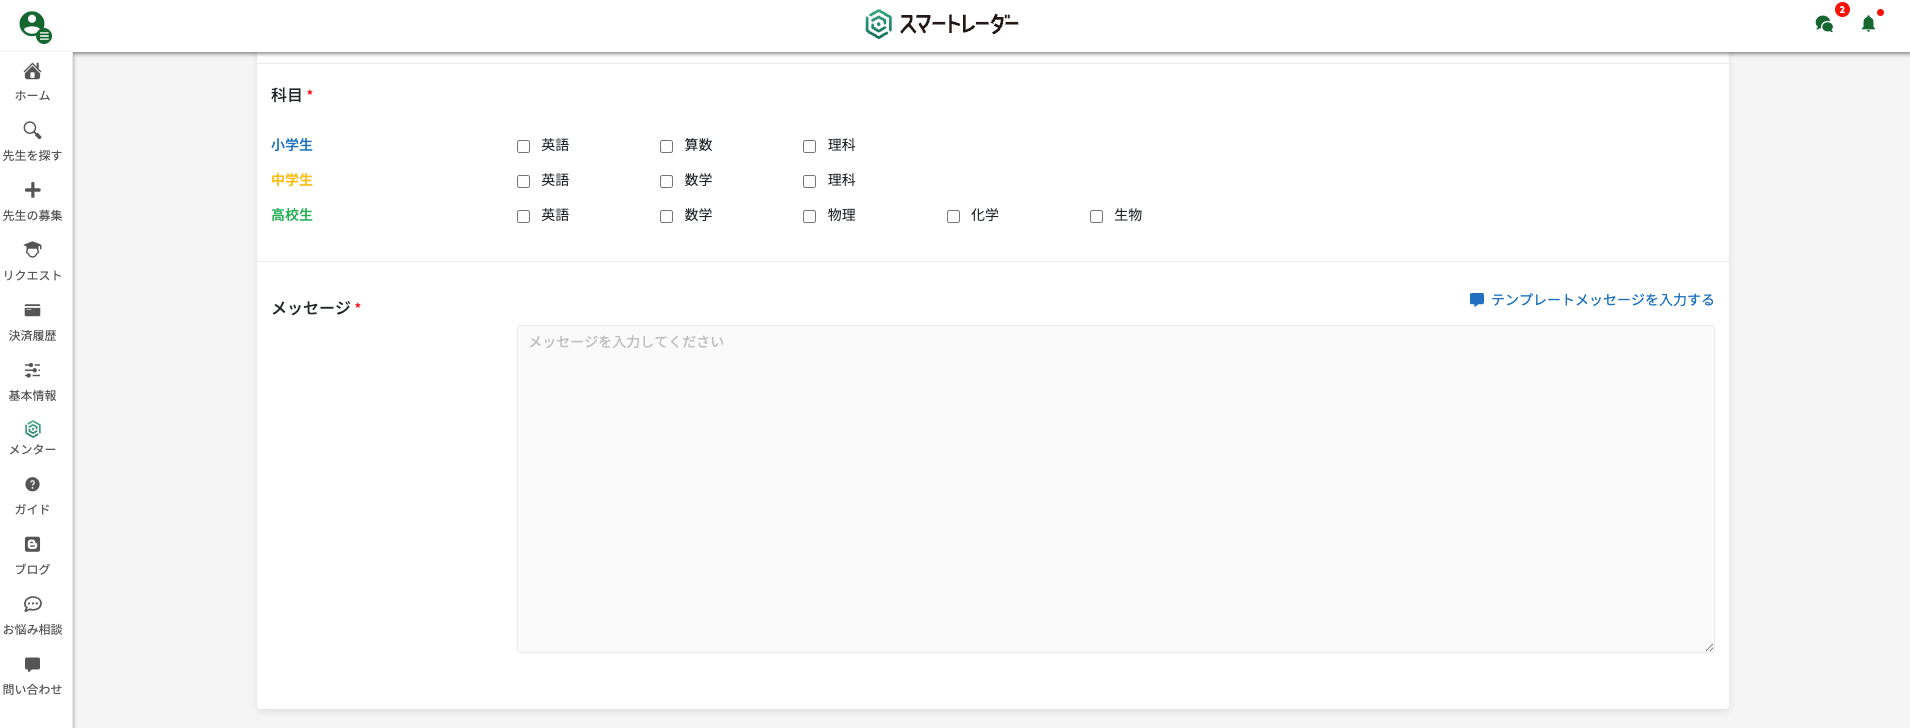Open the notifications bell icon
1910x728 pixels.
[1868, 24]
